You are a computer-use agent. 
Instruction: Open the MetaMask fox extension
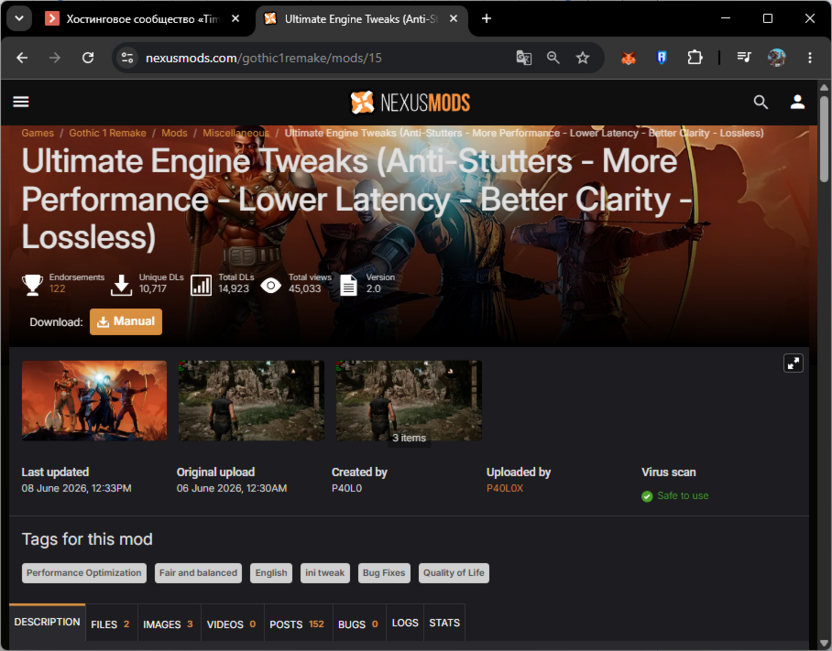tap(628, 58)
